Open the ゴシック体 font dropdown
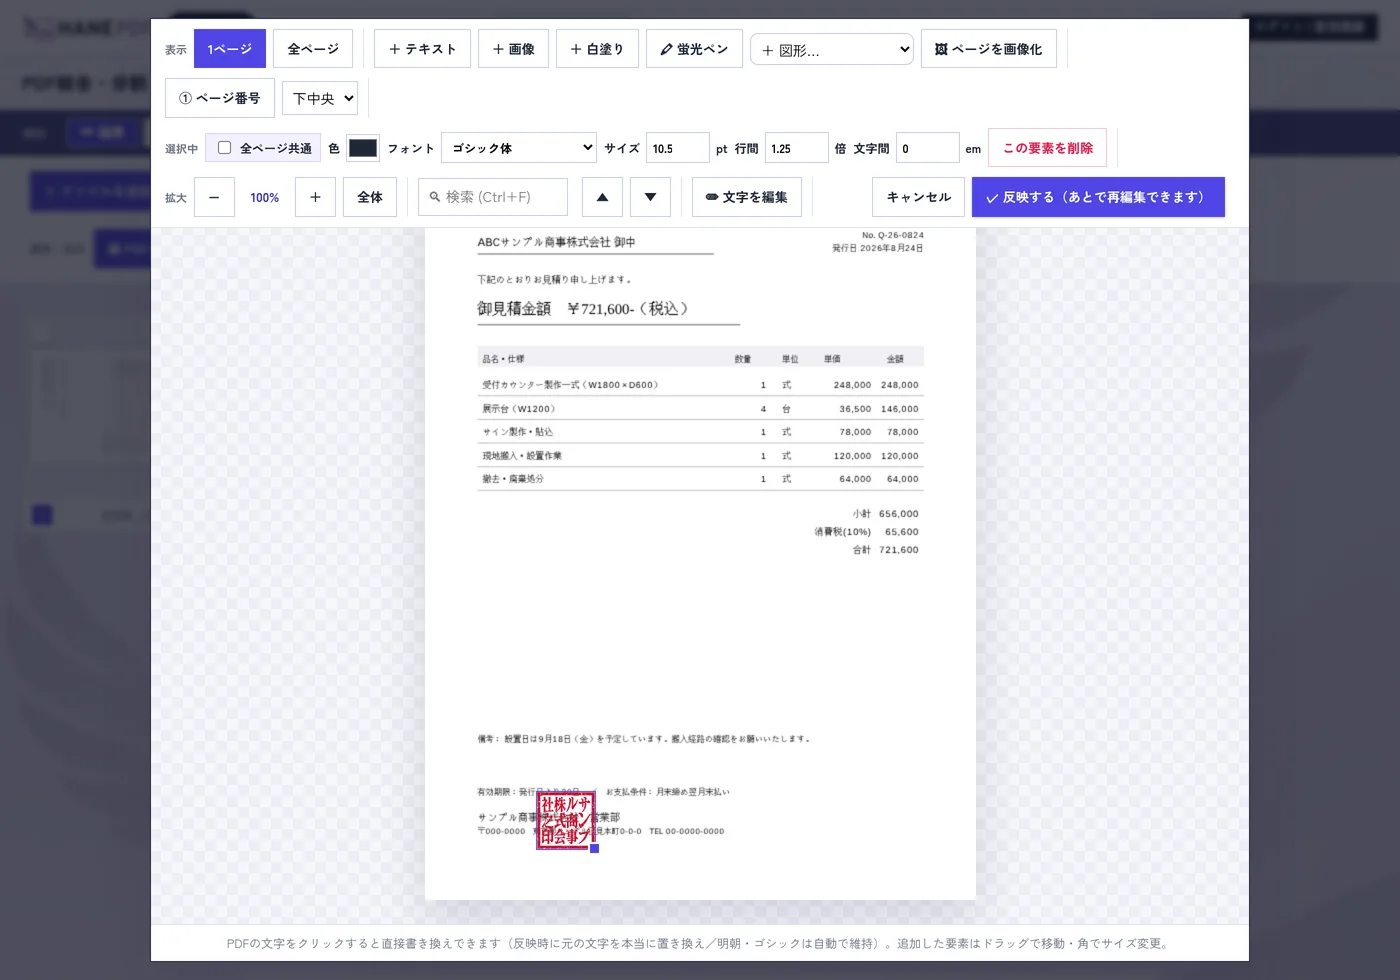The image size is (1400, 980). click(x=519, y=148)
